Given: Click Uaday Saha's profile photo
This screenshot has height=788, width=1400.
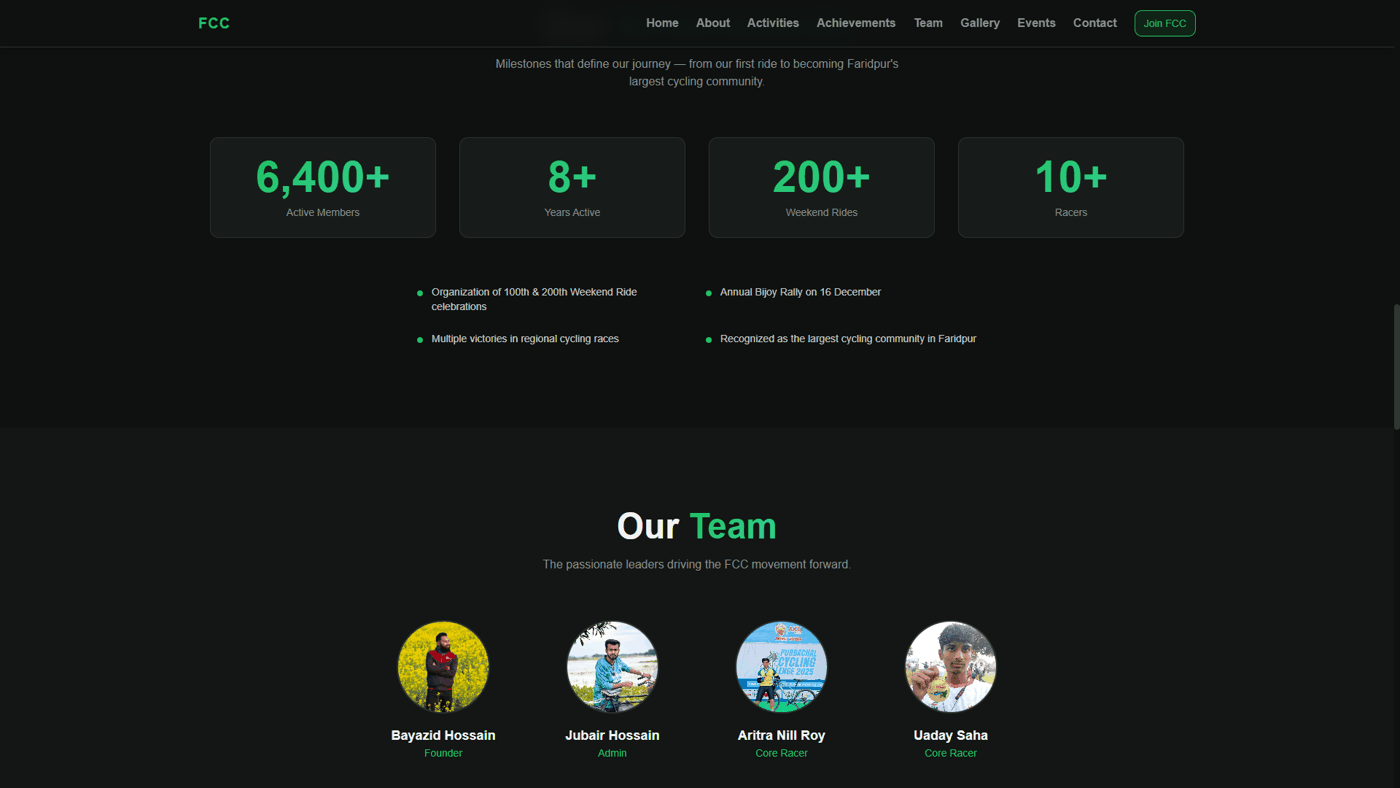Looking at the screenshot, I should tap(950, 667).
